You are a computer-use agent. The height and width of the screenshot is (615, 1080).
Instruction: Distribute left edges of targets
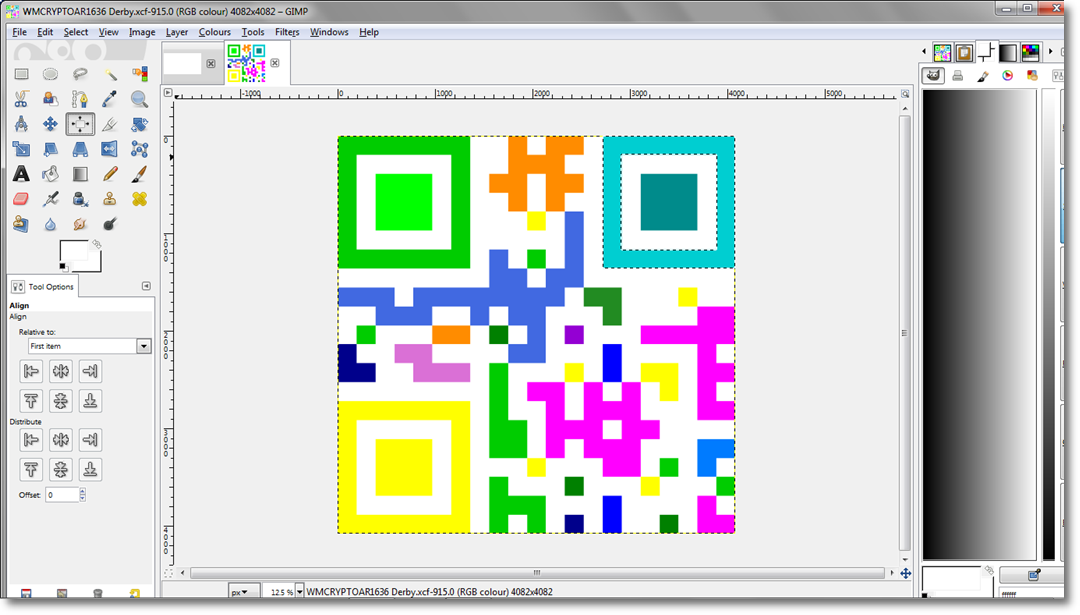(31, 439)
